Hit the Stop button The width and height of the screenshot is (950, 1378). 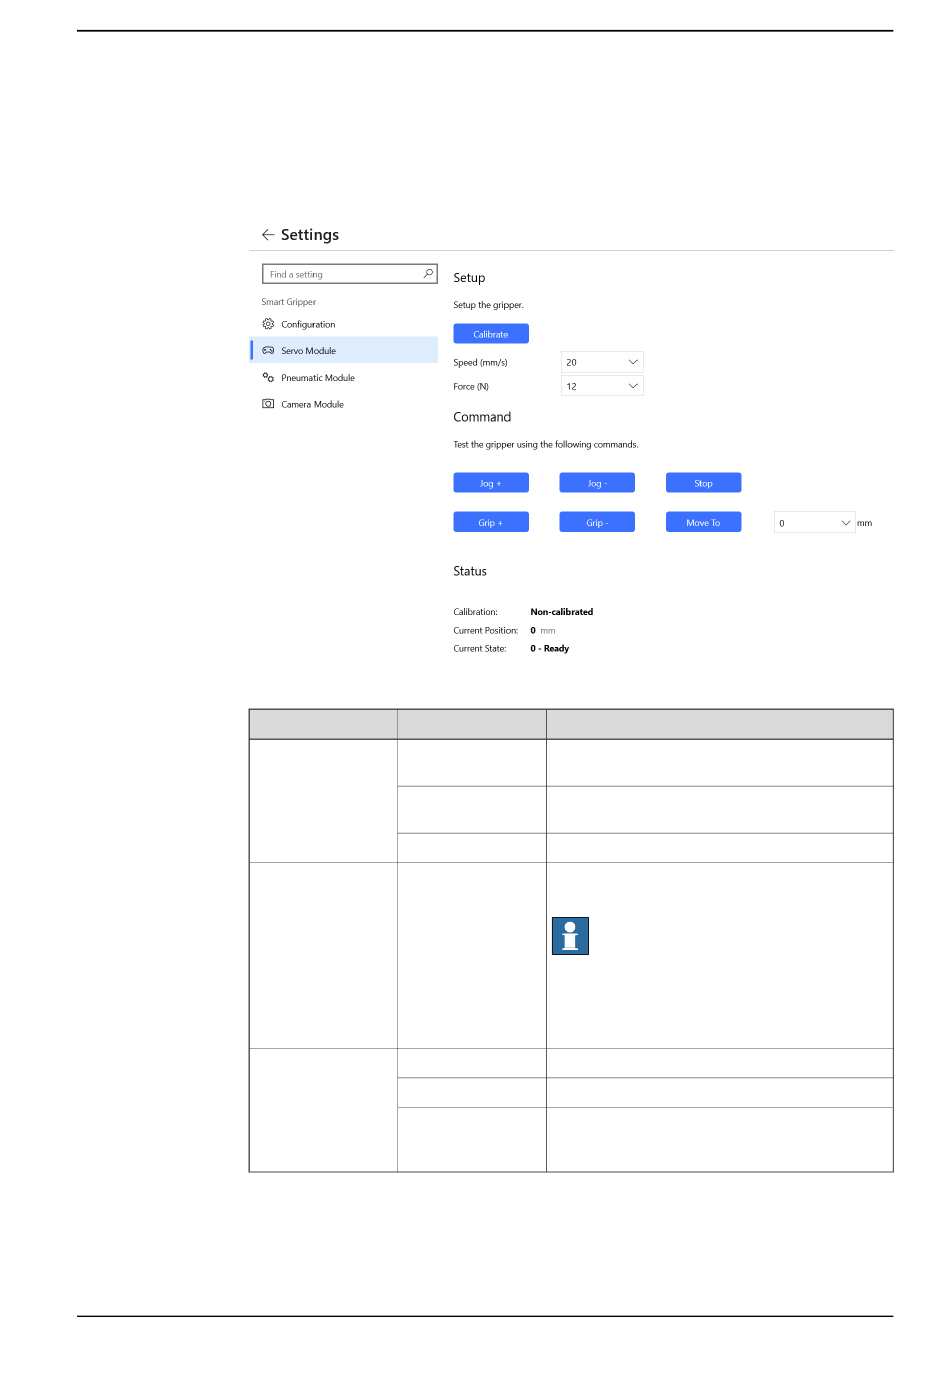tap(703, 483)
